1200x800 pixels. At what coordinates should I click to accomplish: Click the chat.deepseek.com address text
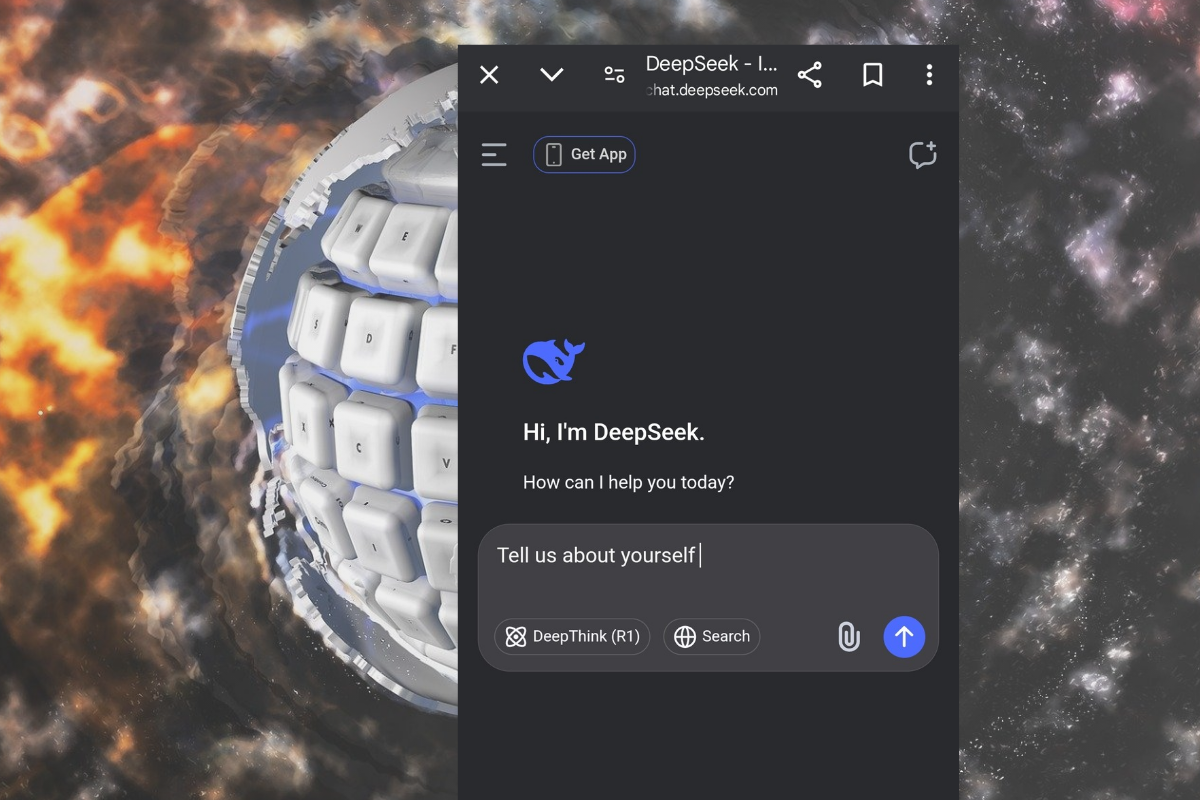coord(712,90)
